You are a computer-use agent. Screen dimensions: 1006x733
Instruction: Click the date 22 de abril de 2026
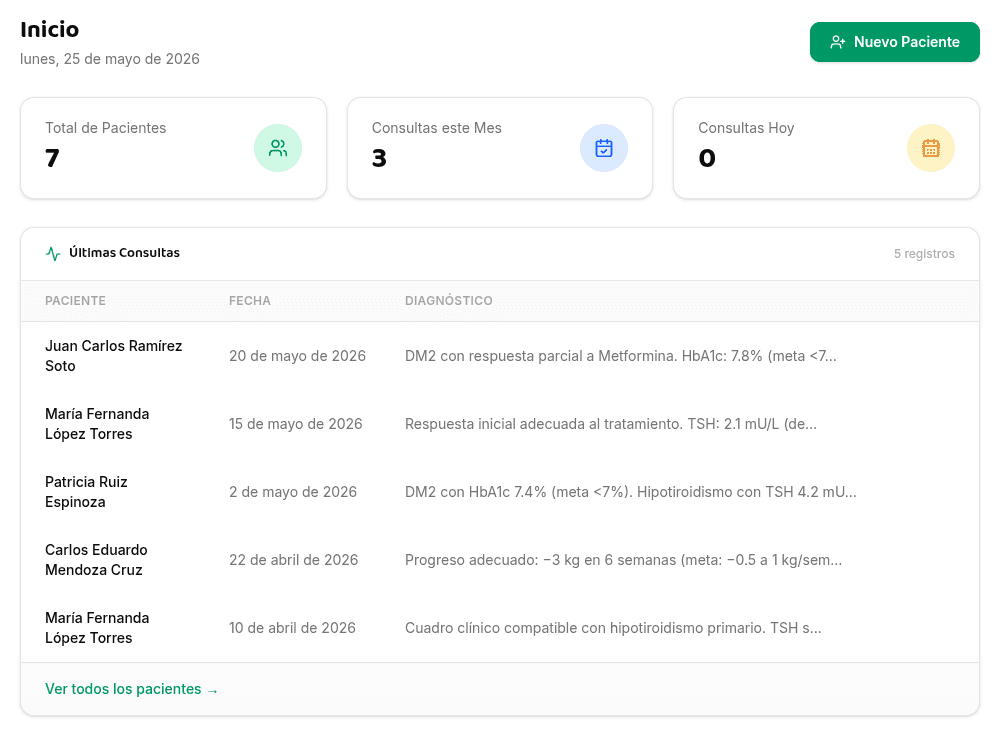click(x=293, y=560)
